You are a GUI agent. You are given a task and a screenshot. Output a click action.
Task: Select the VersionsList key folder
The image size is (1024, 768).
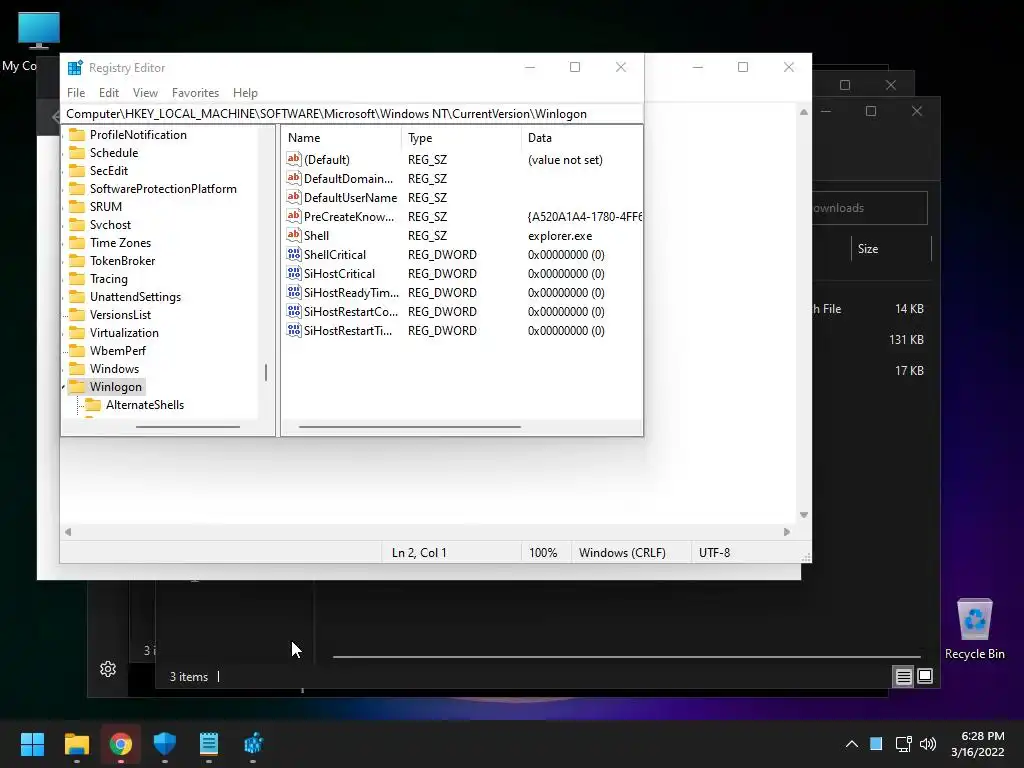[x=120, y=315]
